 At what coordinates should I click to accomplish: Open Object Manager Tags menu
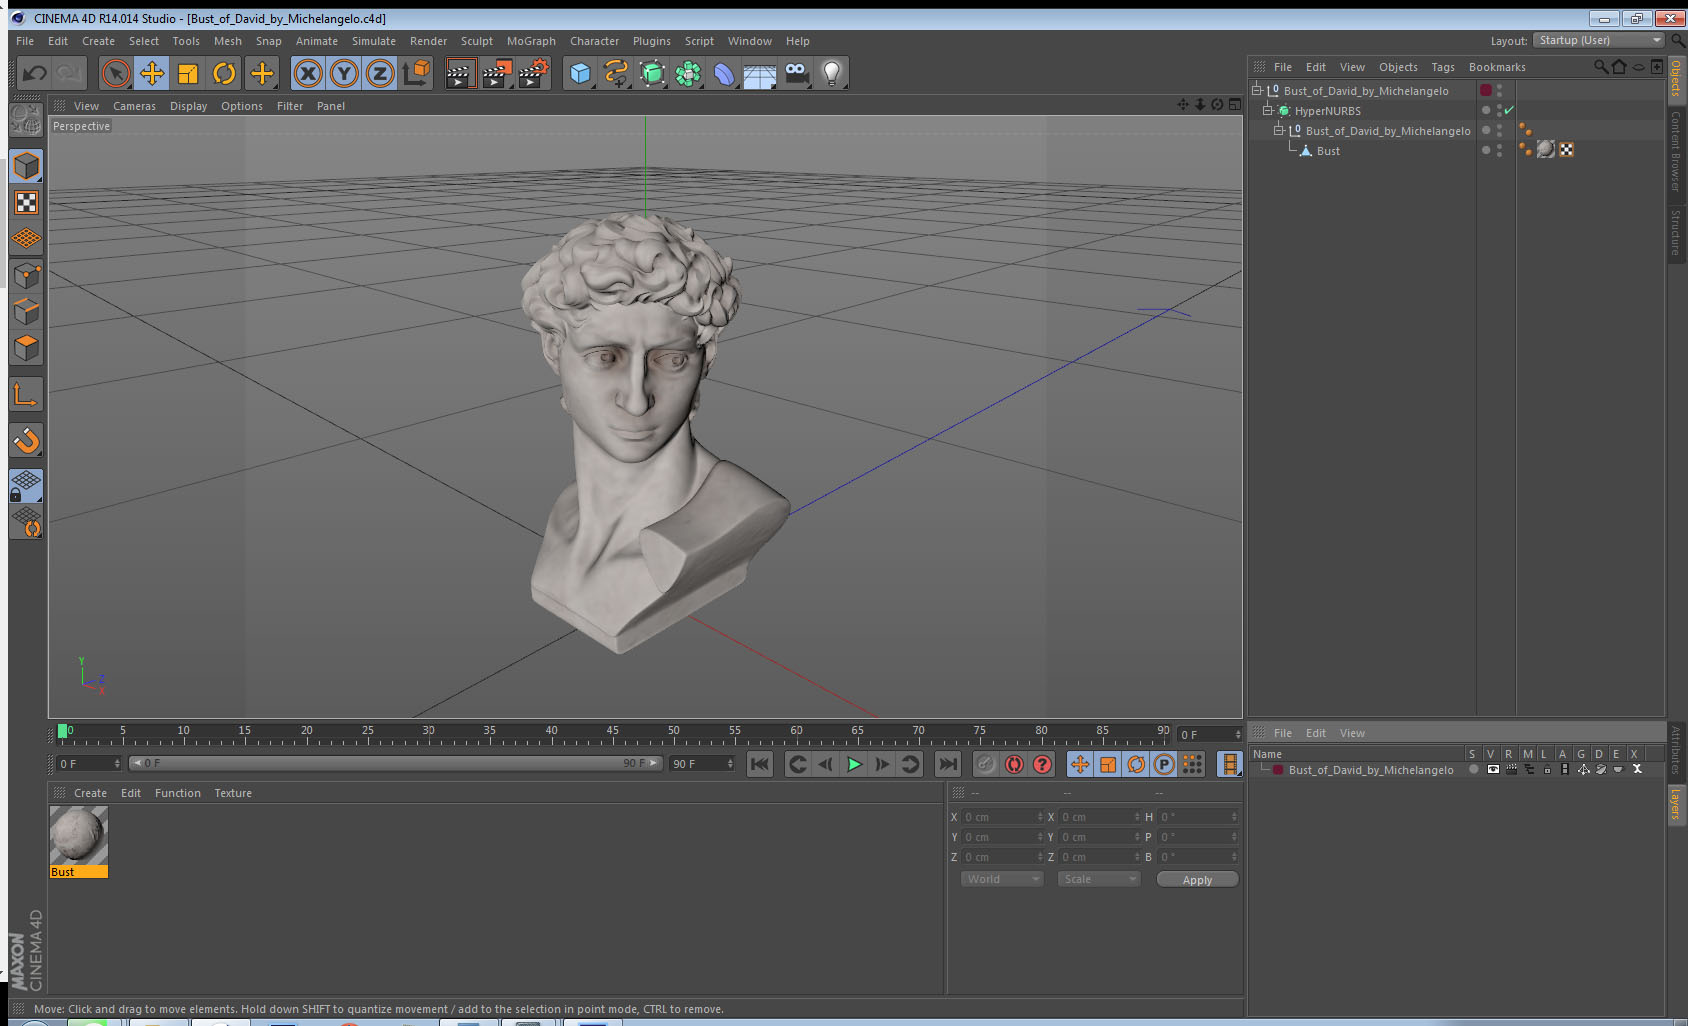(x=1442, y=67)
